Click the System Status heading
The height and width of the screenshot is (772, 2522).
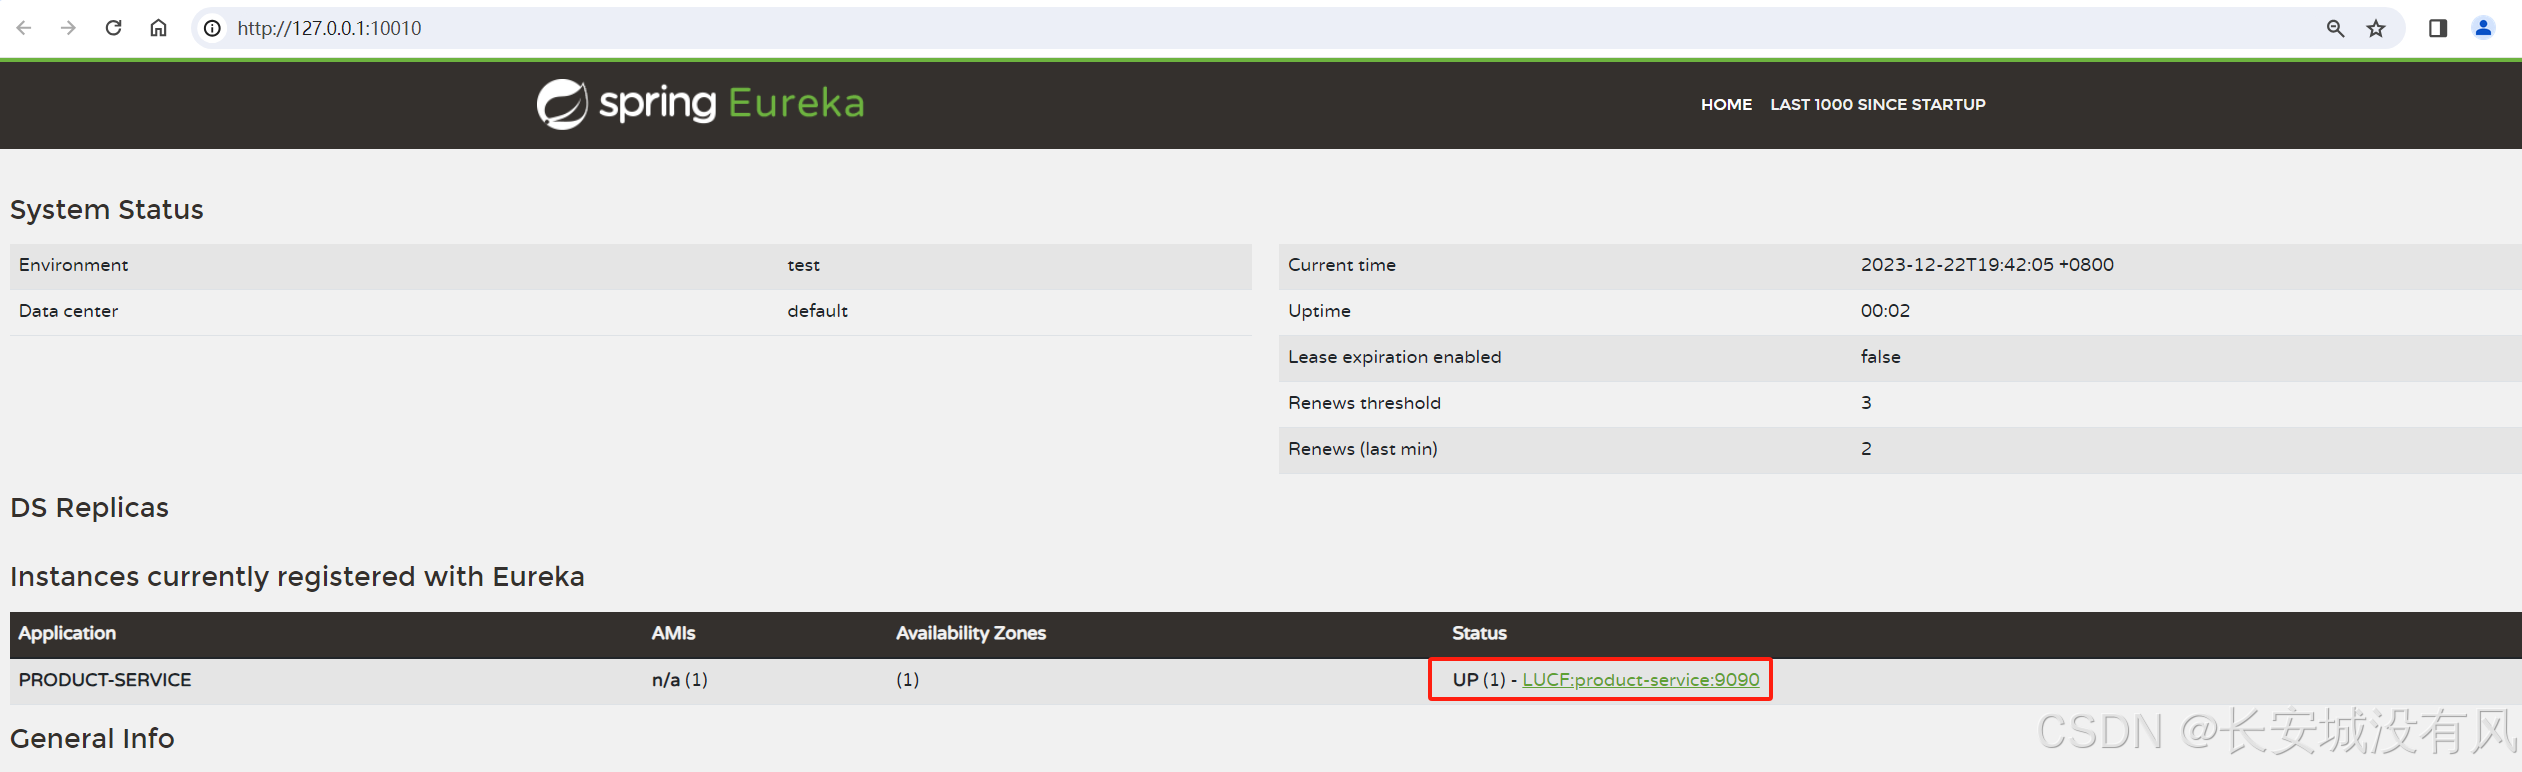[107, 210]
